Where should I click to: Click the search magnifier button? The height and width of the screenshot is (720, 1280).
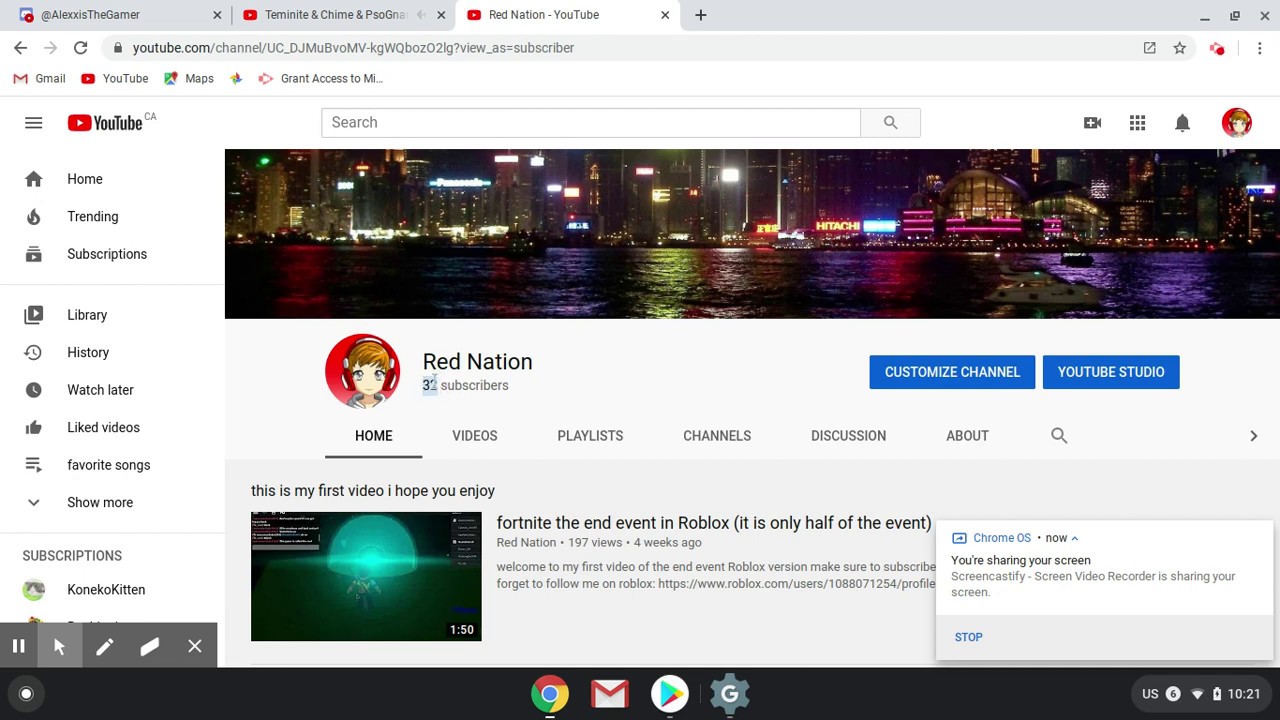(x=890, y=122)
